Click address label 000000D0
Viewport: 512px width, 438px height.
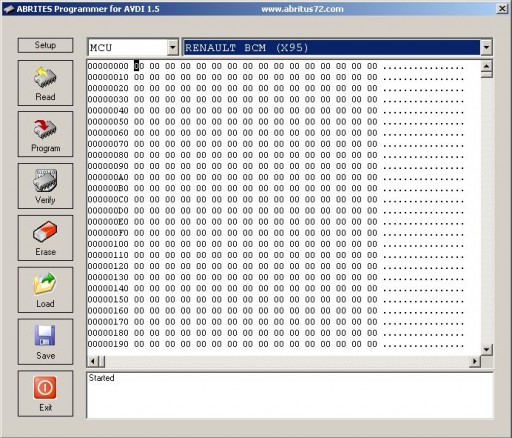tap(108, 211)
